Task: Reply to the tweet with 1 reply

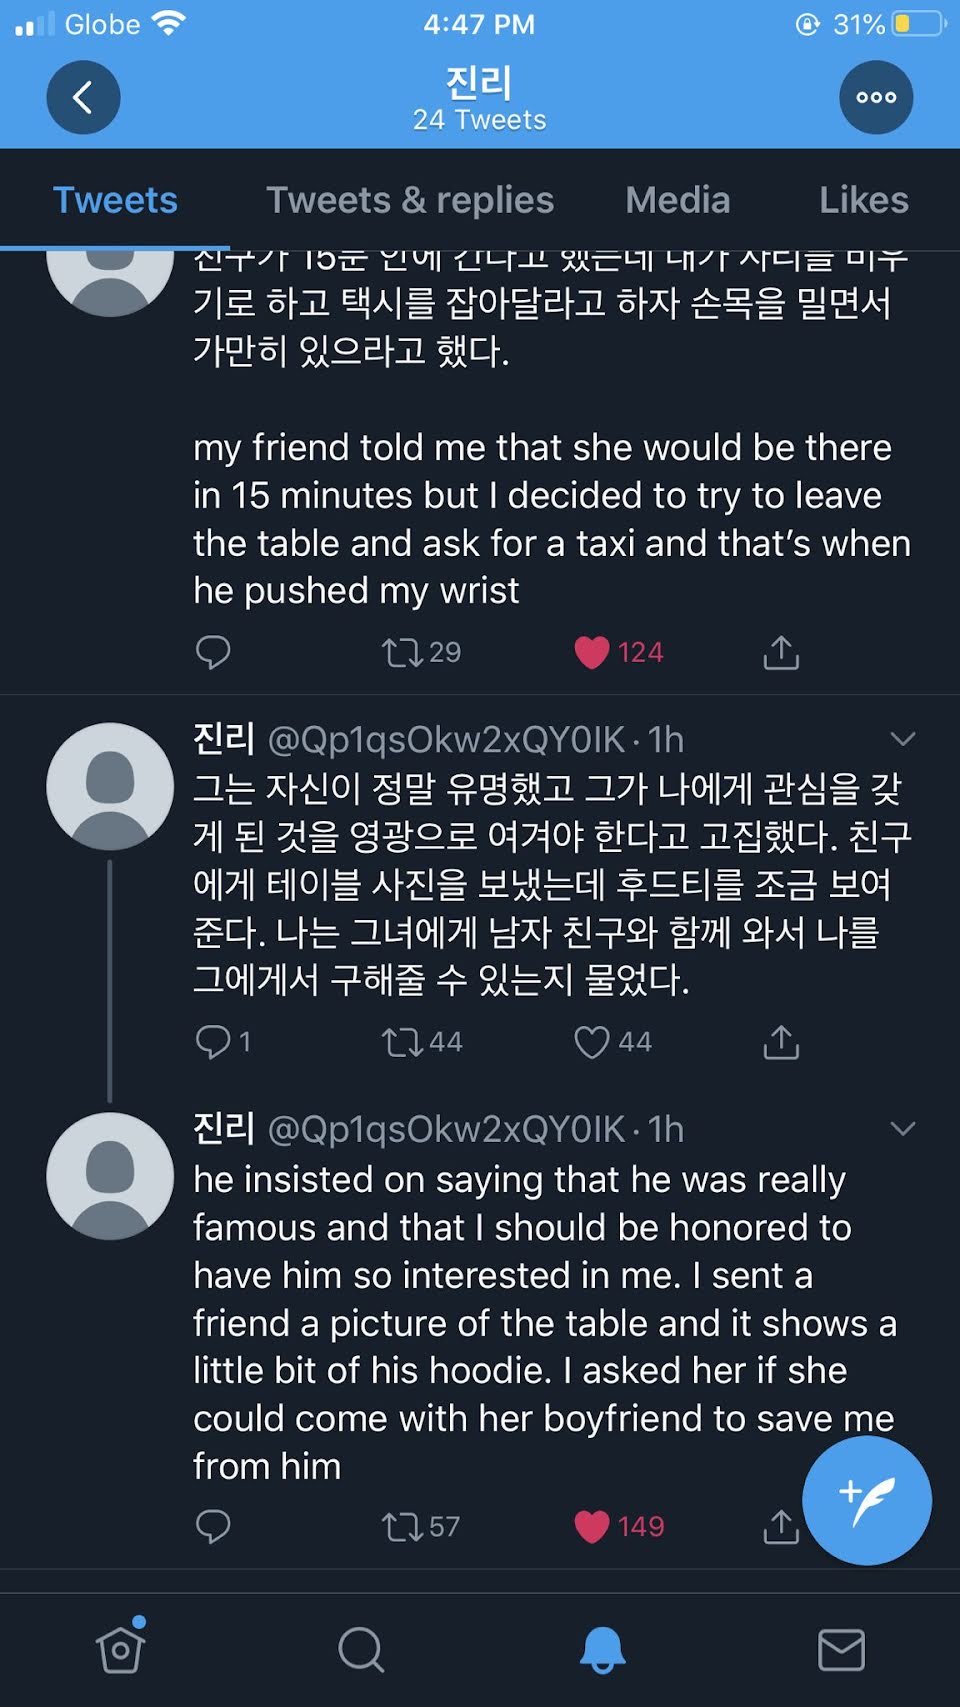Action: (x=213, y=1042)
